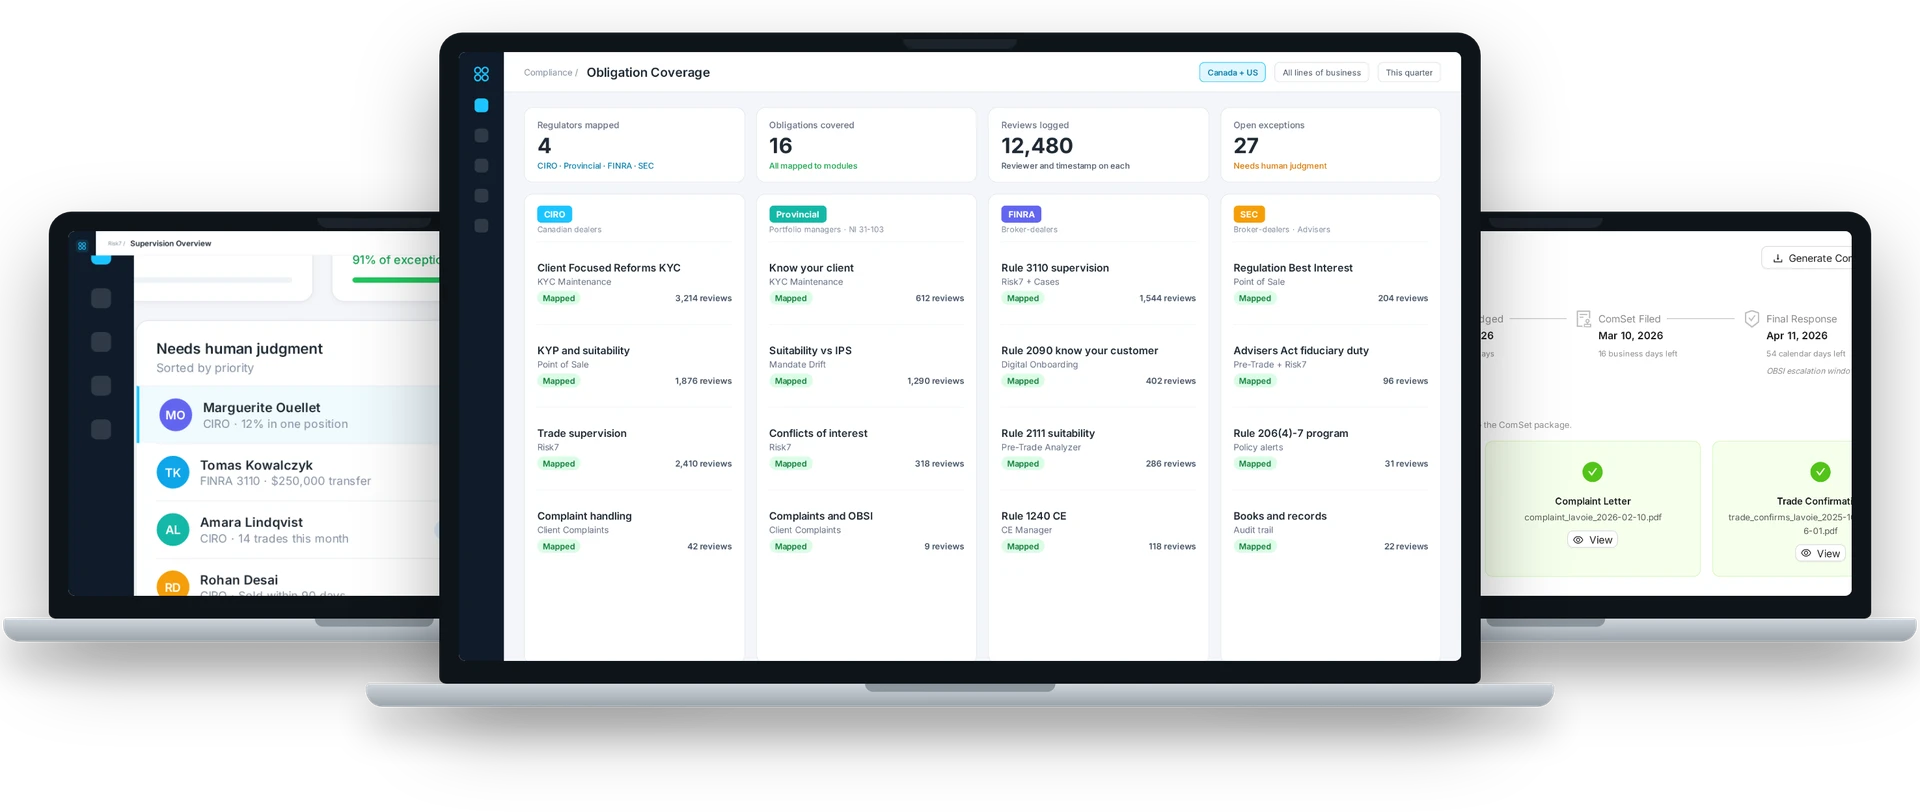The height and width of the screenshot is (812, 1920).
Task: Click the blue CIRO regulator badge
Action: [555, 214]
